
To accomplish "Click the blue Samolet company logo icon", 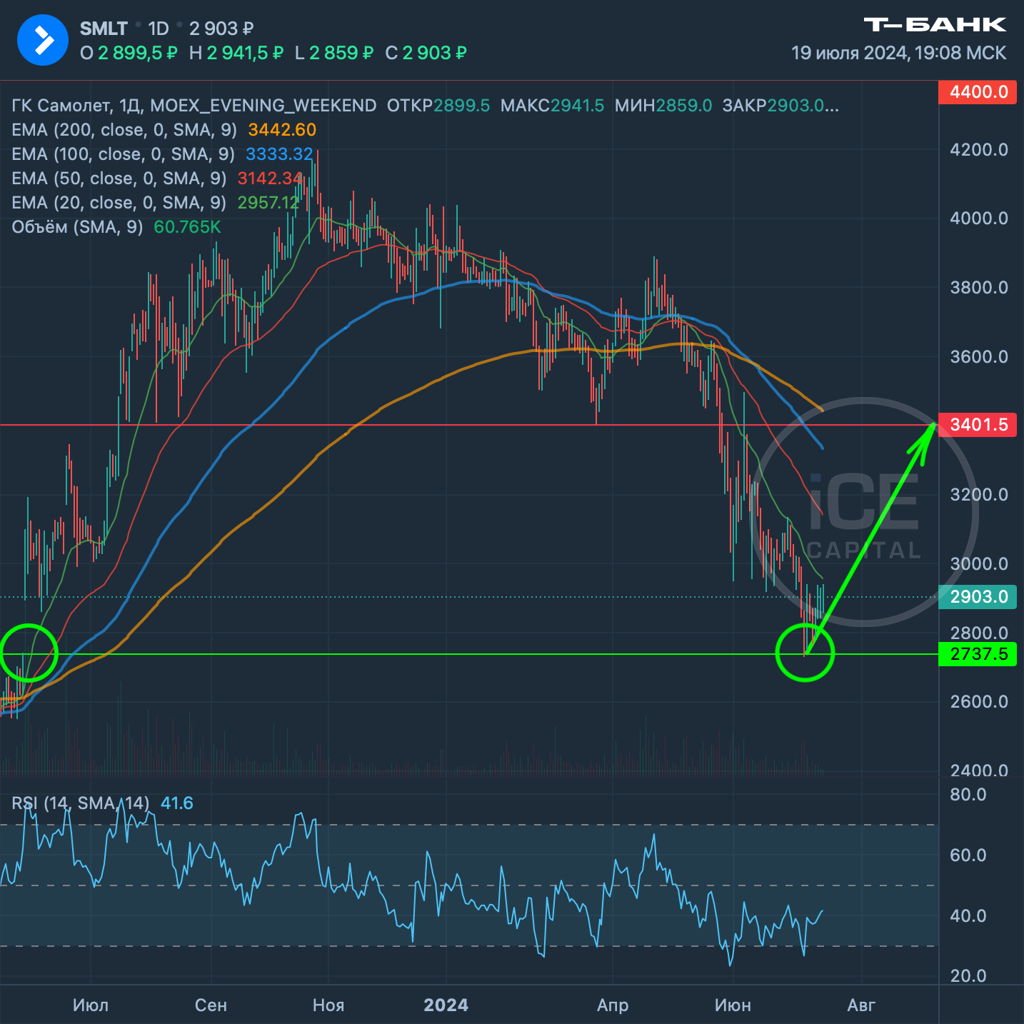I will pos(42,40).
